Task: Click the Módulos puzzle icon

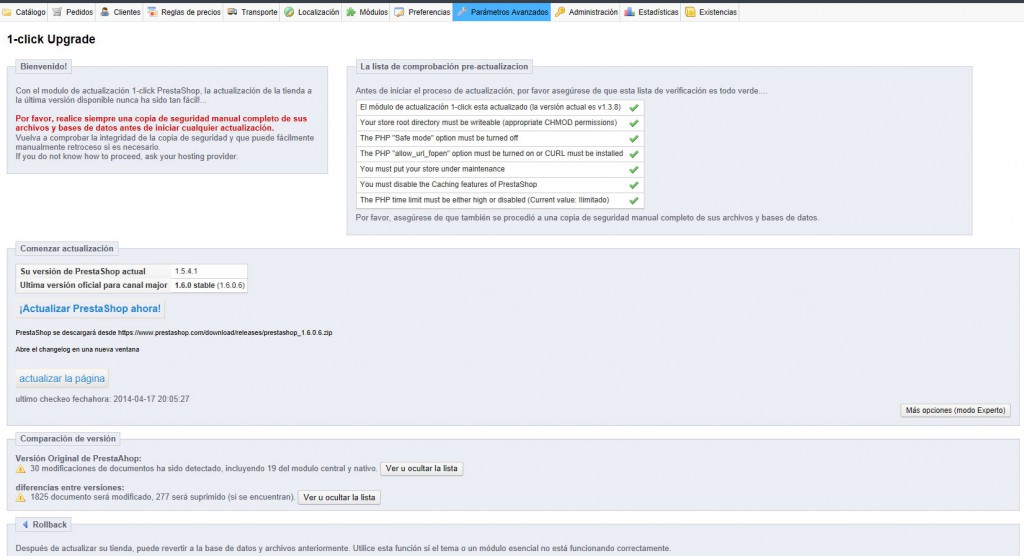Action: pyautogui.click(x=351, y=12)
